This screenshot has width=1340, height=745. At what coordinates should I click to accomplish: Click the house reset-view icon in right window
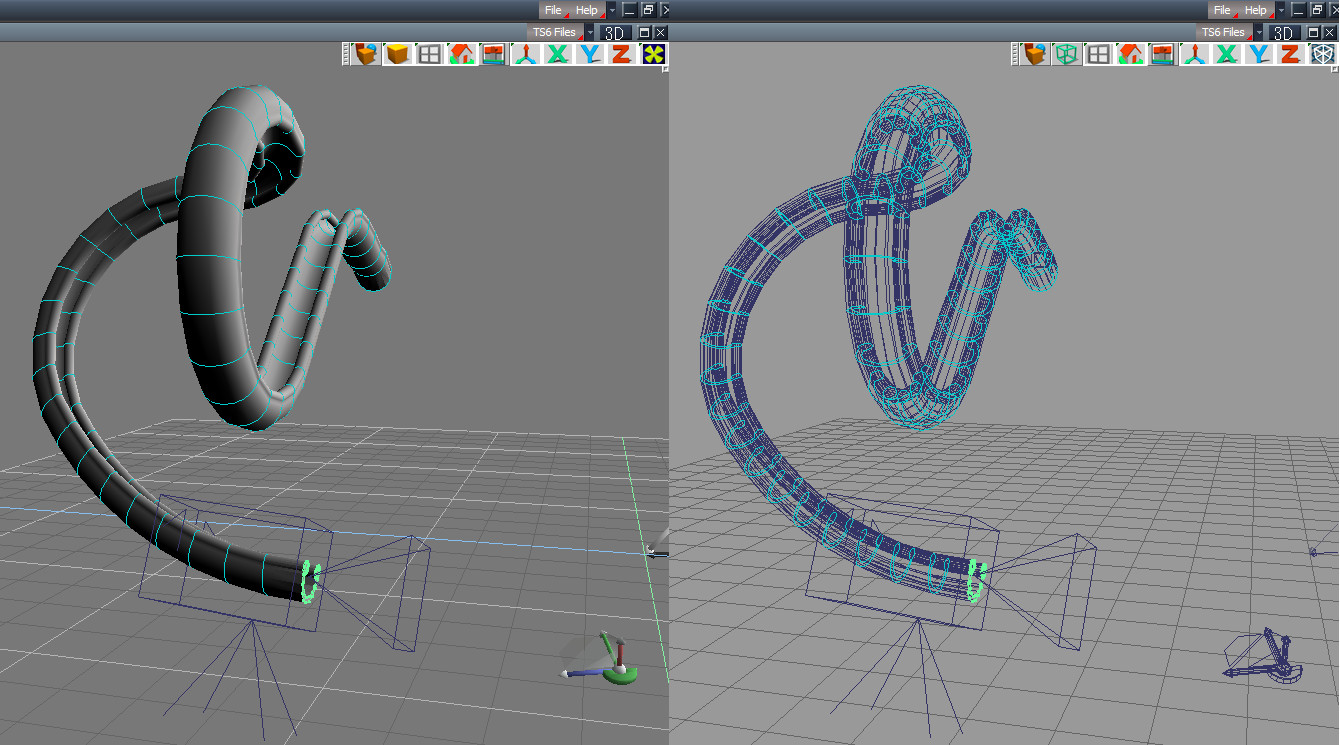(x=1131, y=54)
